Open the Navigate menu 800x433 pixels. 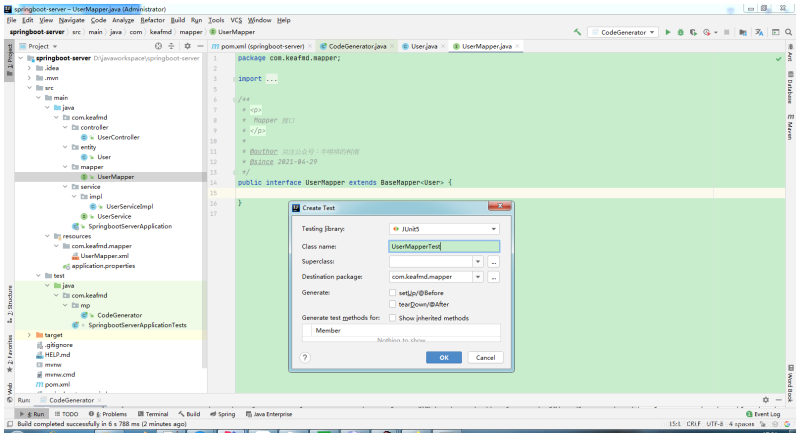tap(71, 20)
